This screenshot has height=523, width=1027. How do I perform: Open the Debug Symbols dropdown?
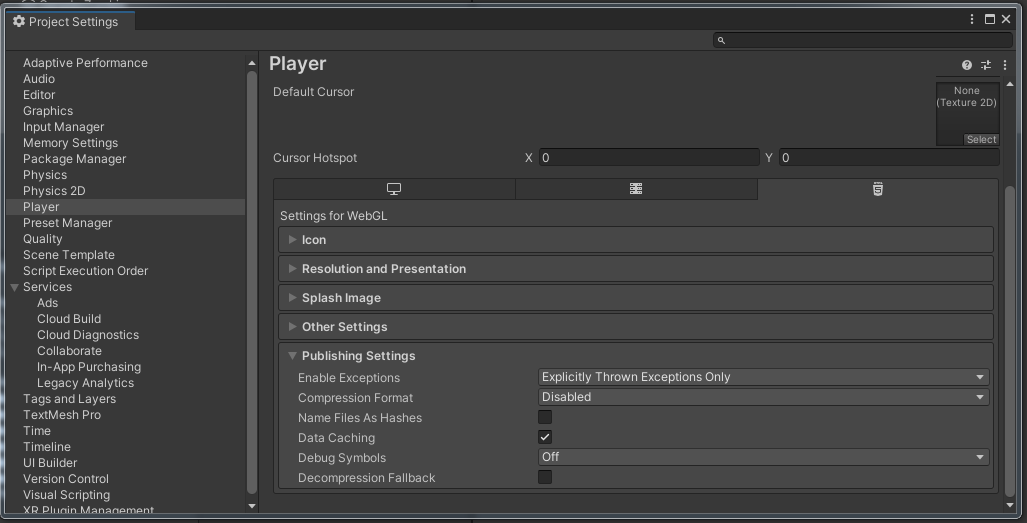tap(763, 457)
